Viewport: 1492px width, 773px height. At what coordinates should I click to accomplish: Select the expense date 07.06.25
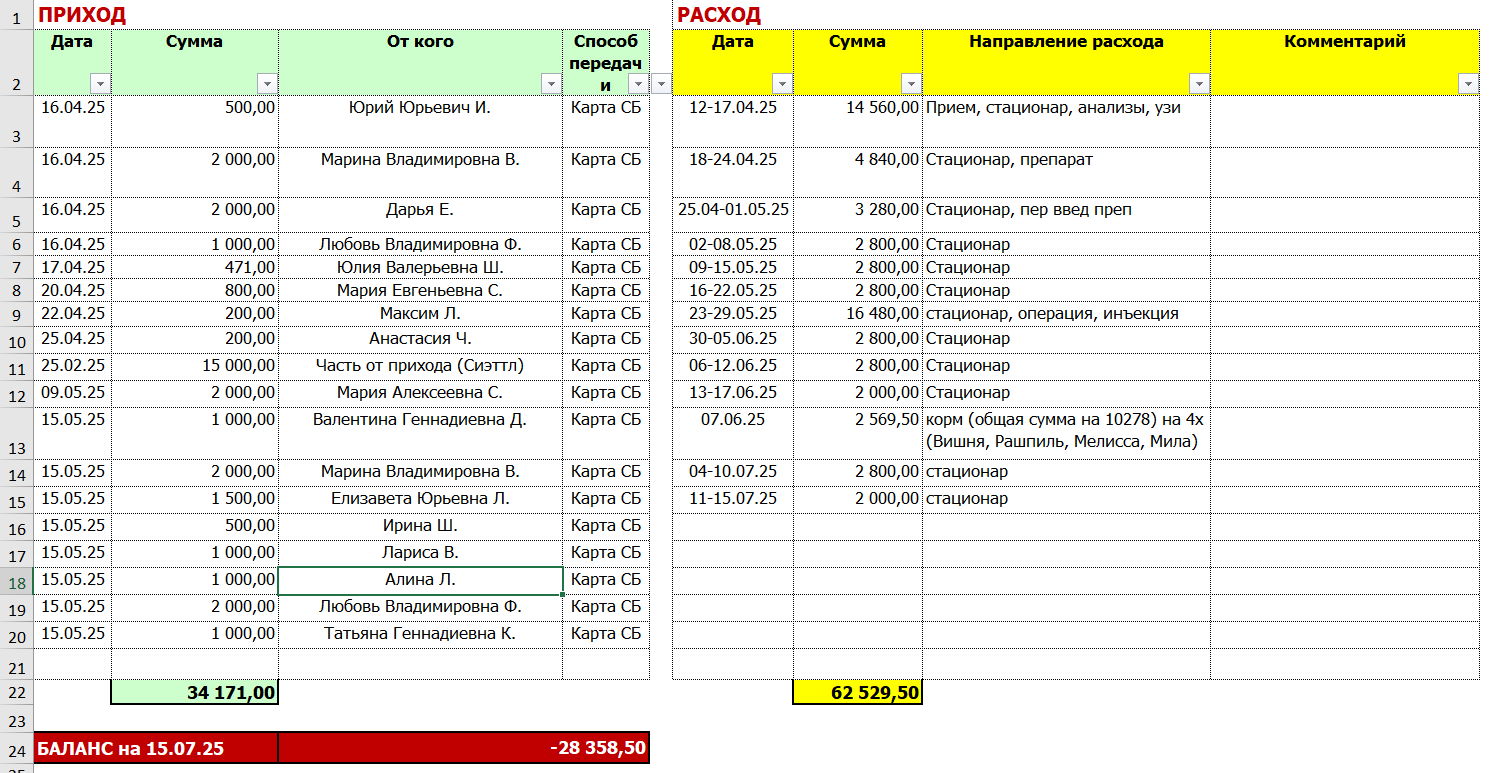click(733, 432)
